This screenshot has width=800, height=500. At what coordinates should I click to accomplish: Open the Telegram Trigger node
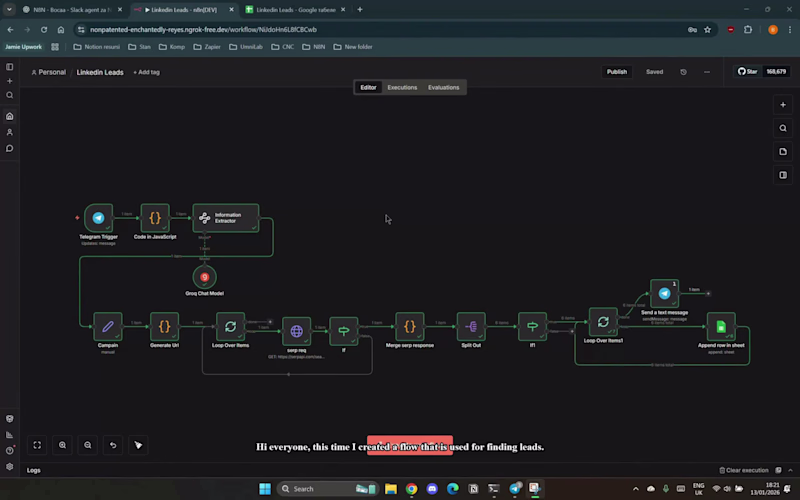(x=98, y=218)
